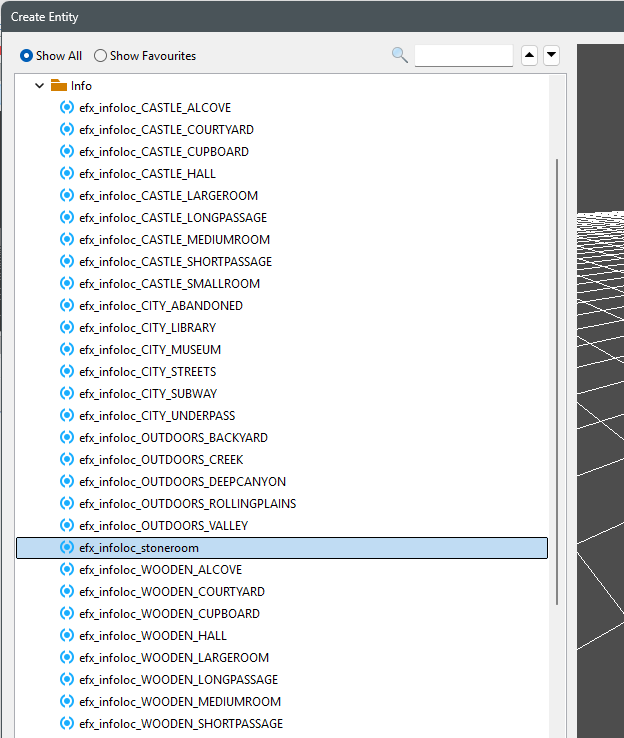Click icon beside efx_infoloc_CASTLE_CUPBOARD
Image resolution: width=624 pixels, height=738 pixels.
coord(67,151)
